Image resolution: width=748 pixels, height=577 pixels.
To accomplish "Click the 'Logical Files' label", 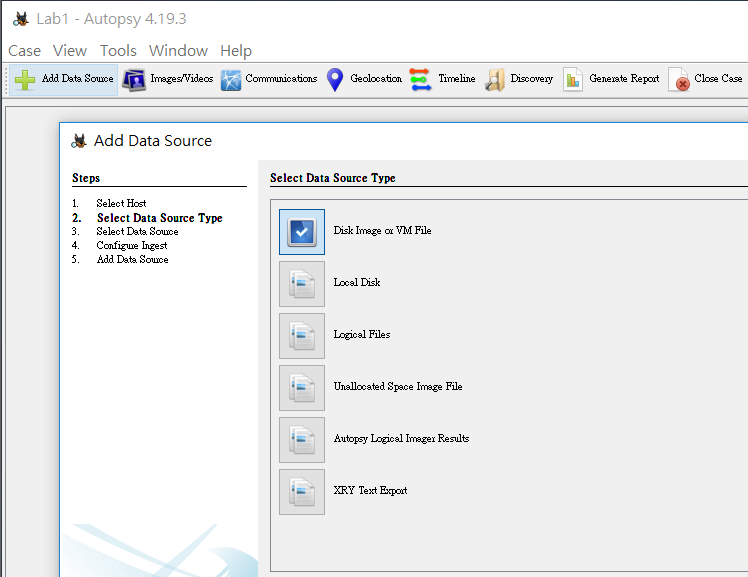I will (362, 334).
